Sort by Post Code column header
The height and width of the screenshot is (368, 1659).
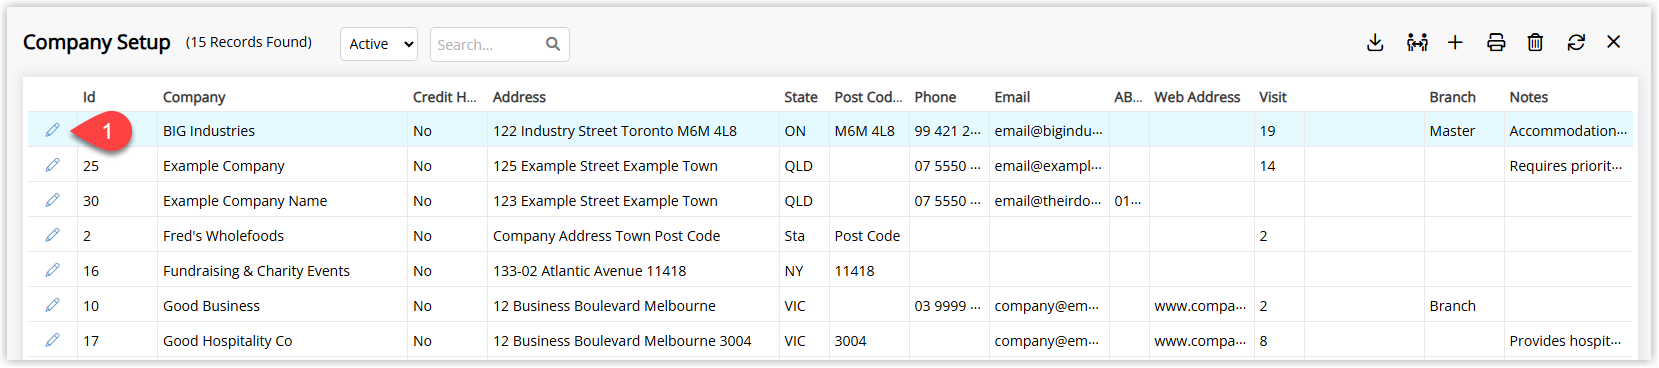[868, 97]
